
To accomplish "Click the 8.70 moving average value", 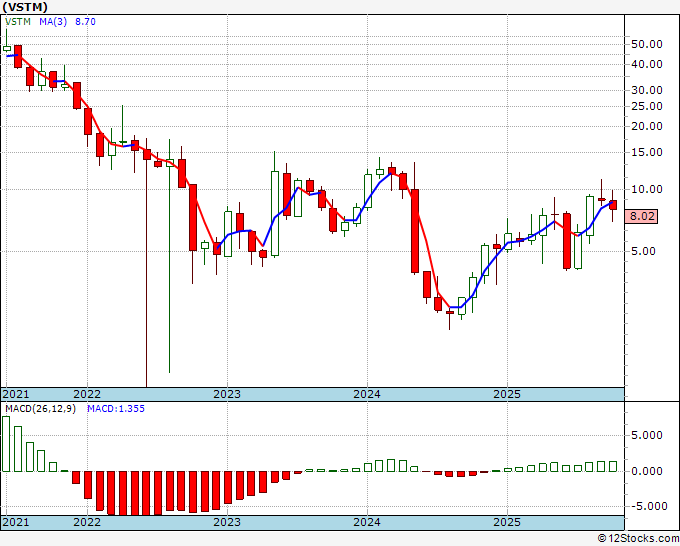I will pyautogui.click(x=85, y=22).
